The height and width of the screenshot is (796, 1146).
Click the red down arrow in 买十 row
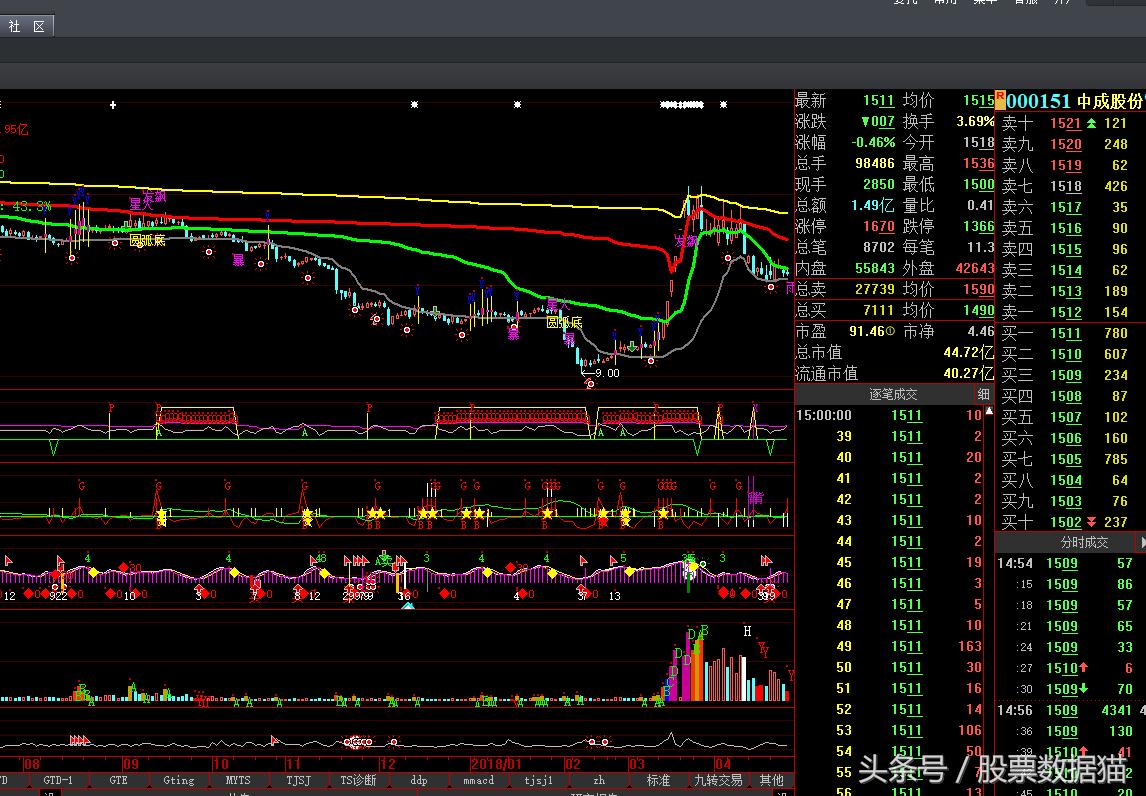pyautogui.click(x=1091, y=522)
